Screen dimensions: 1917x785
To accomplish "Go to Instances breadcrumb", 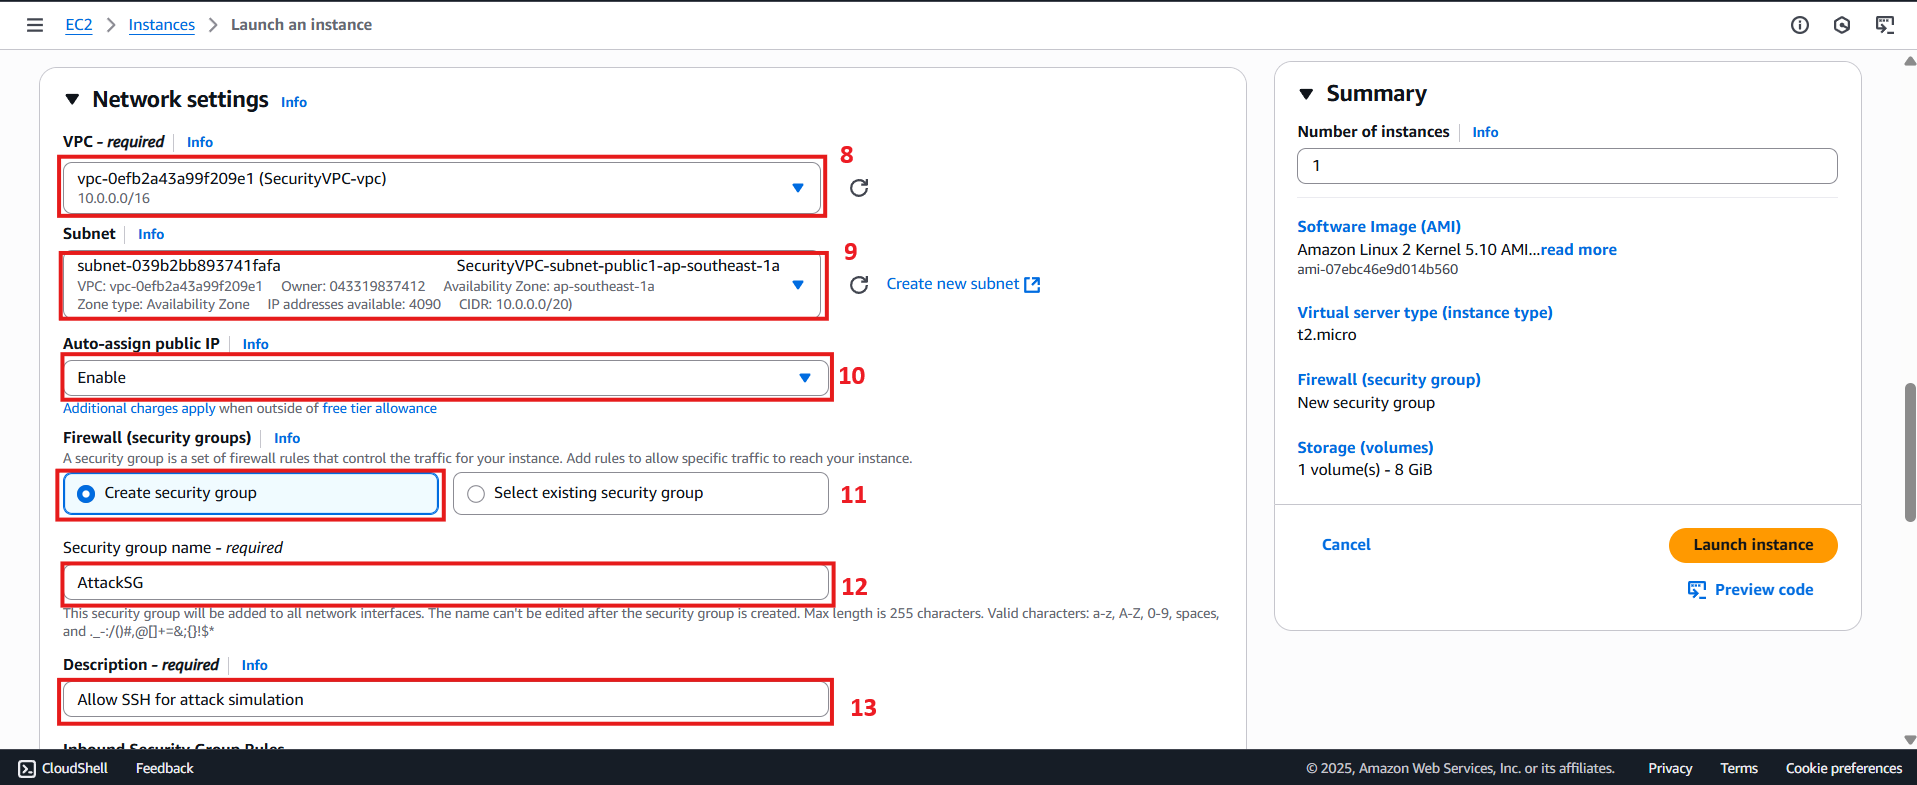I will (x=162, y=25).
